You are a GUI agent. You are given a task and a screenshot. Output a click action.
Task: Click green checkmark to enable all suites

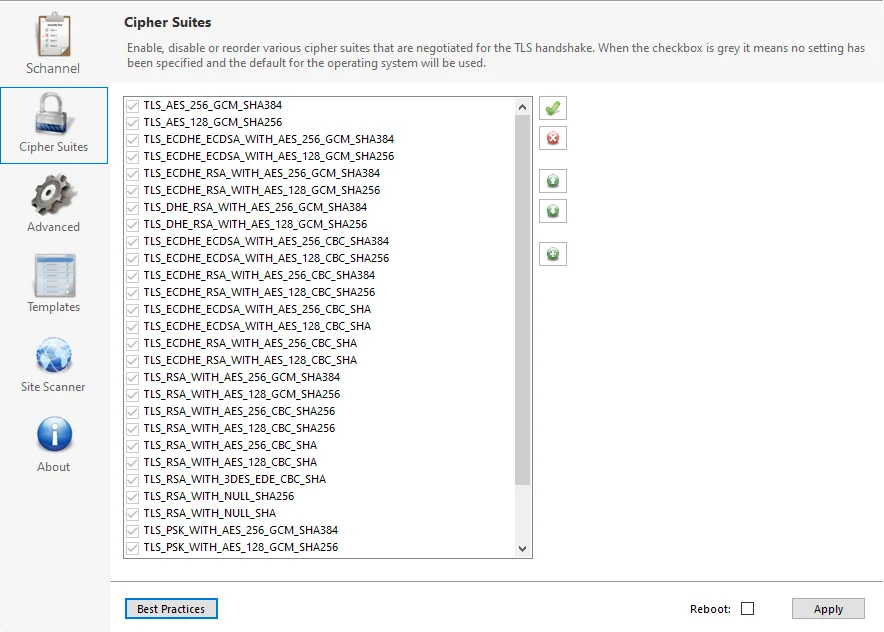coord(552,108)
